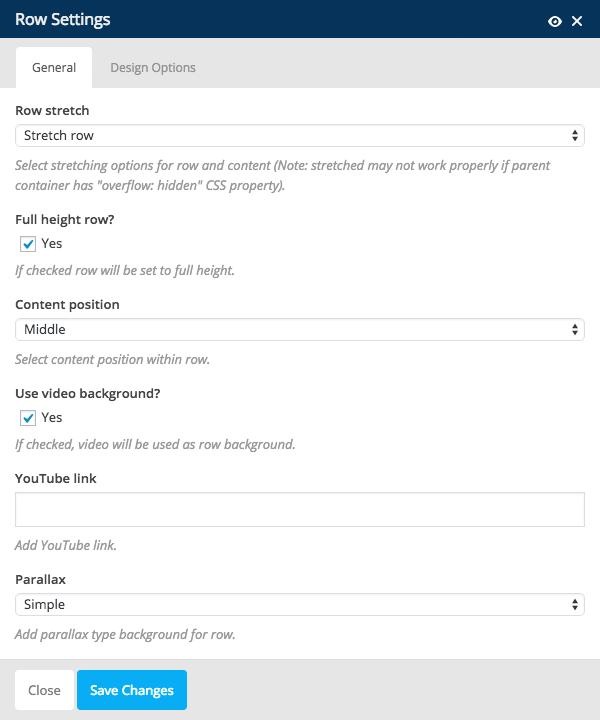Open the Content position dropdown
The height and width of the screenshot is (720, 600).
coord(300,329)
